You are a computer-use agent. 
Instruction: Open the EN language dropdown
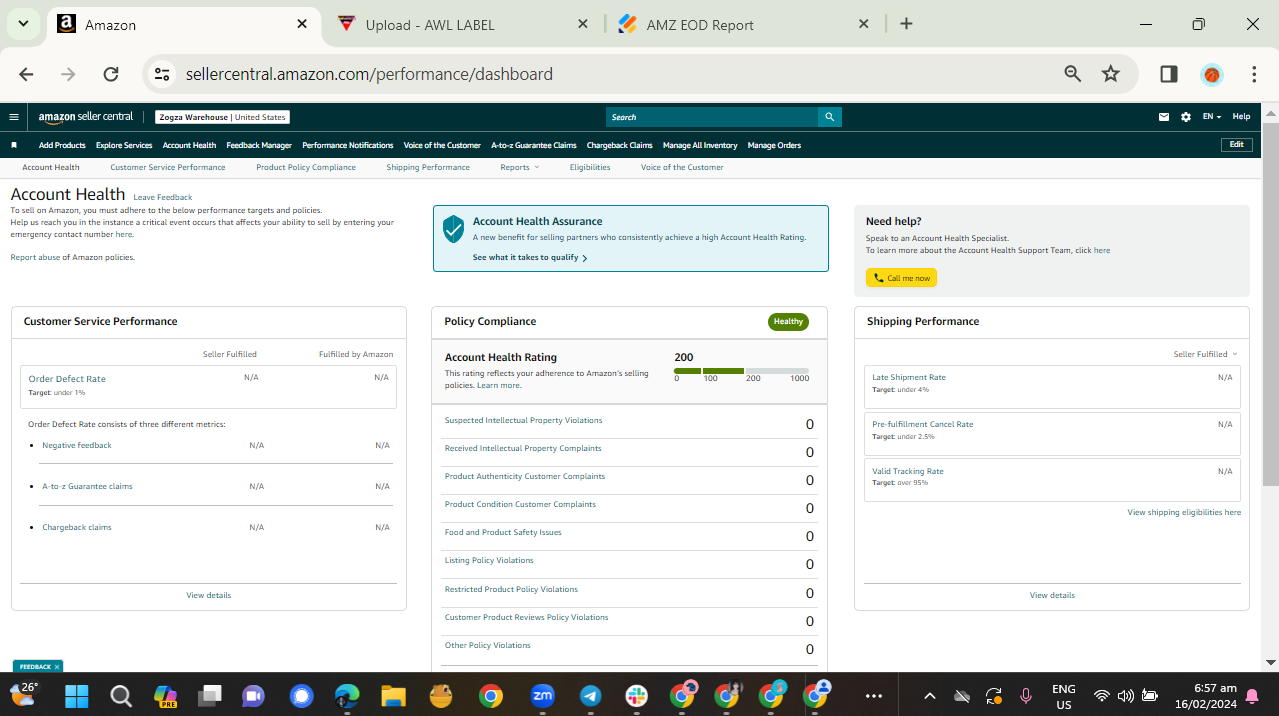tap(1211, 117)
